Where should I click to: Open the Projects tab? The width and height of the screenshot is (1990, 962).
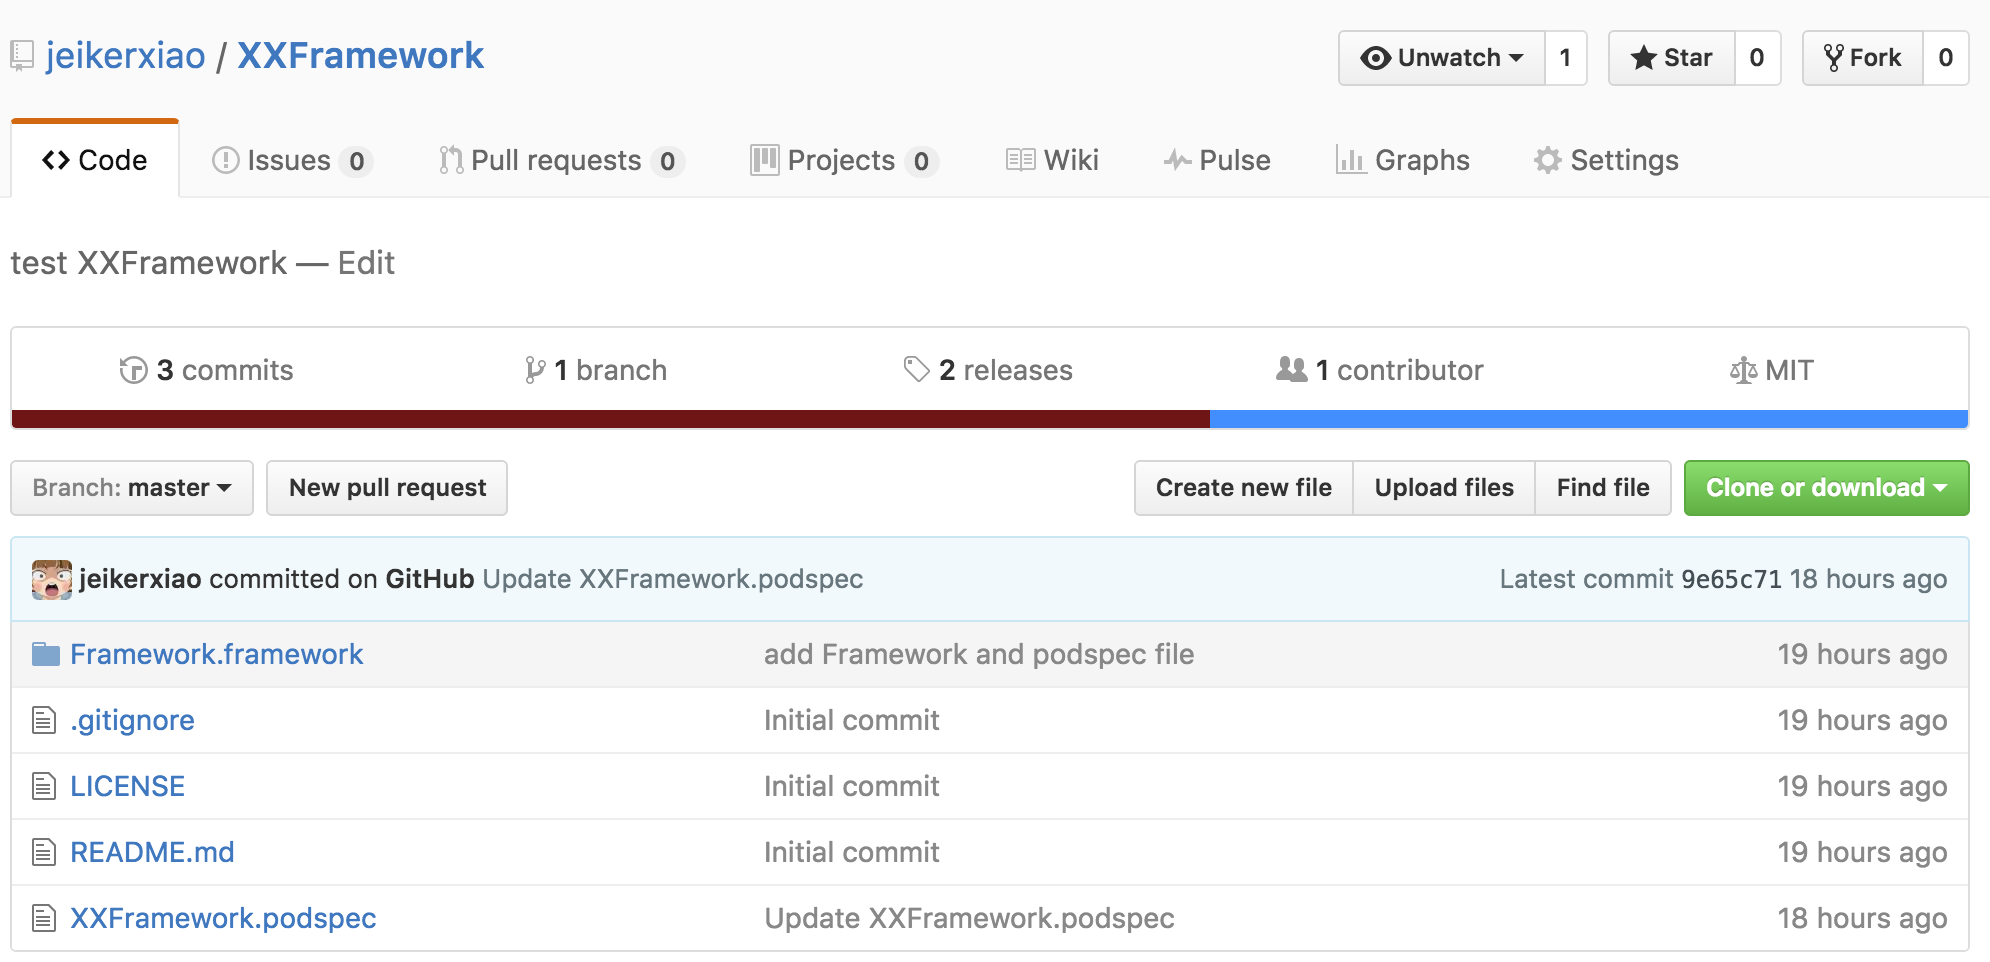coord(844,160)
